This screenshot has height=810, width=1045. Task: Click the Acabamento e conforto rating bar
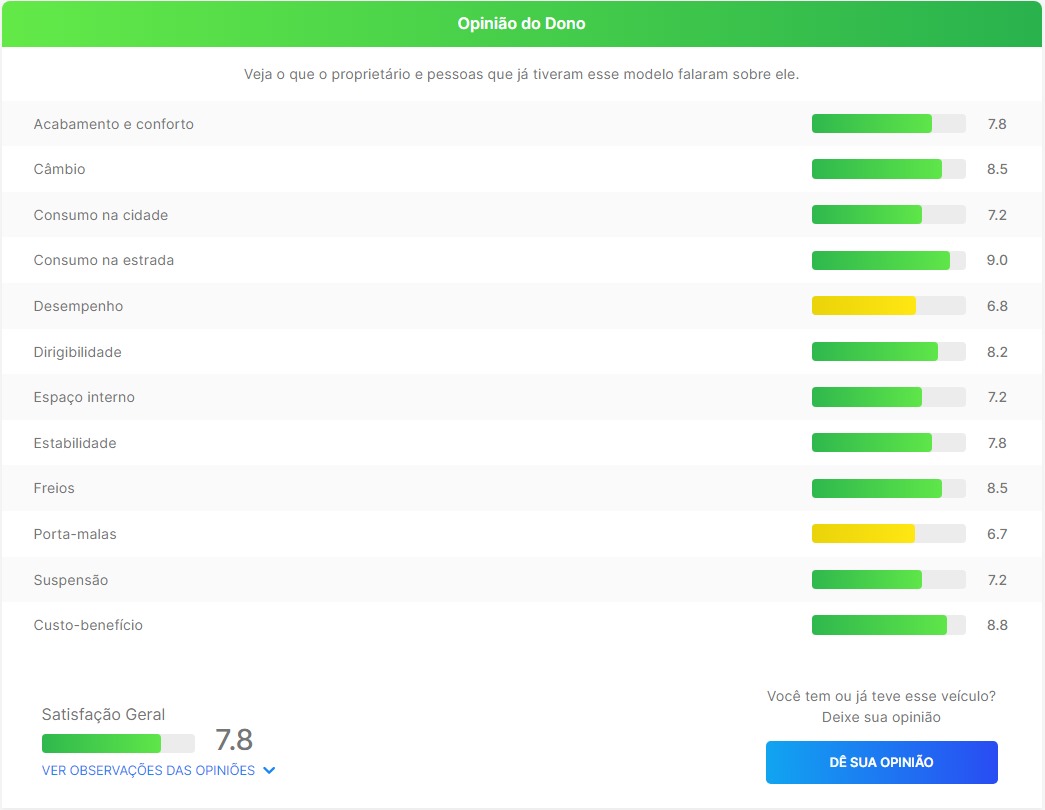click(x=888, y=123)
